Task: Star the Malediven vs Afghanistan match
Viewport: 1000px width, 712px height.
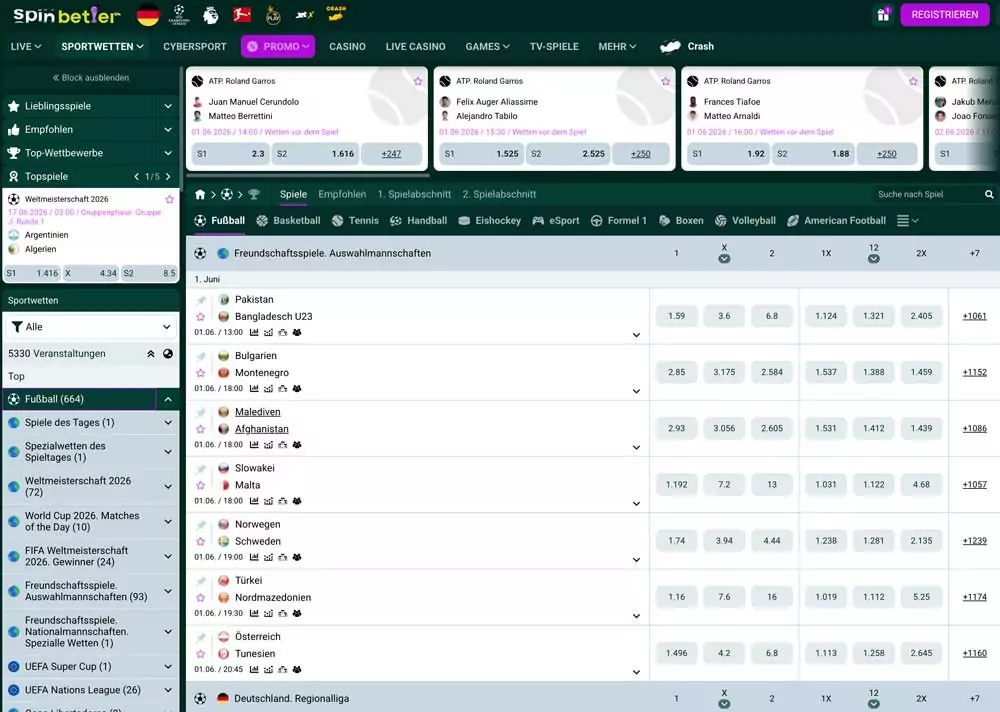Action: [201, 429]
